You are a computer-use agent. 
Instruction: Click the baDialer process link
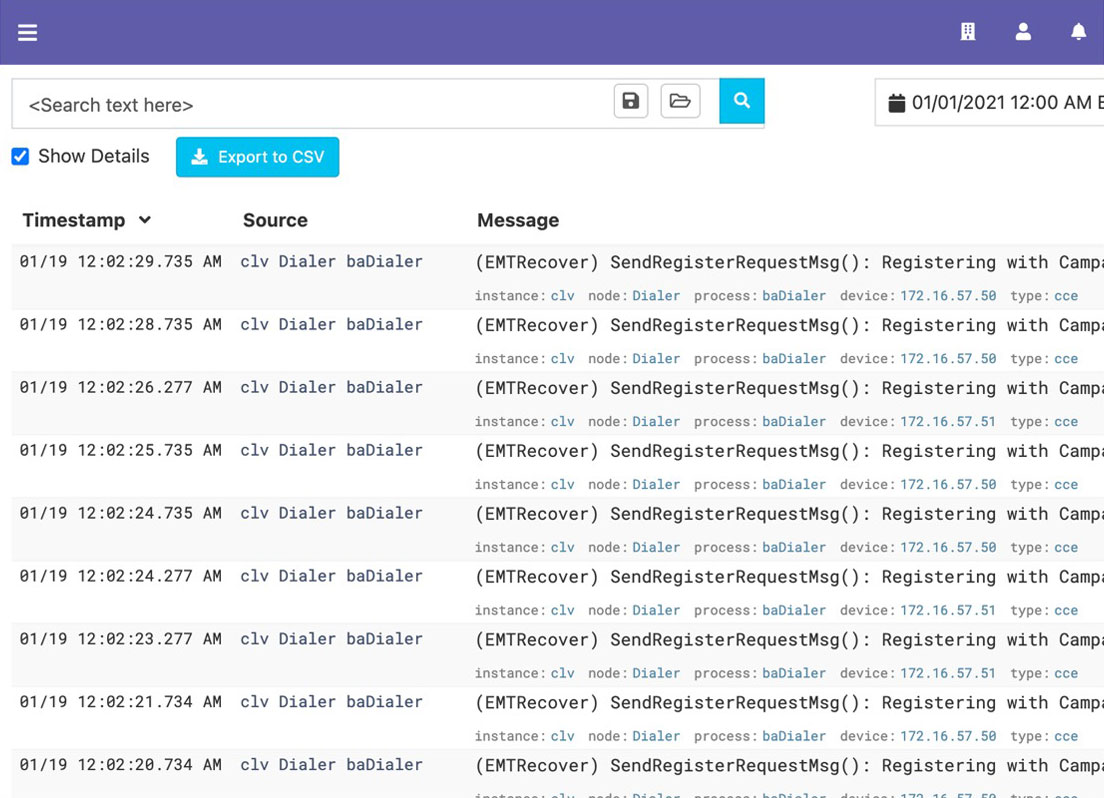pos(794,295)
